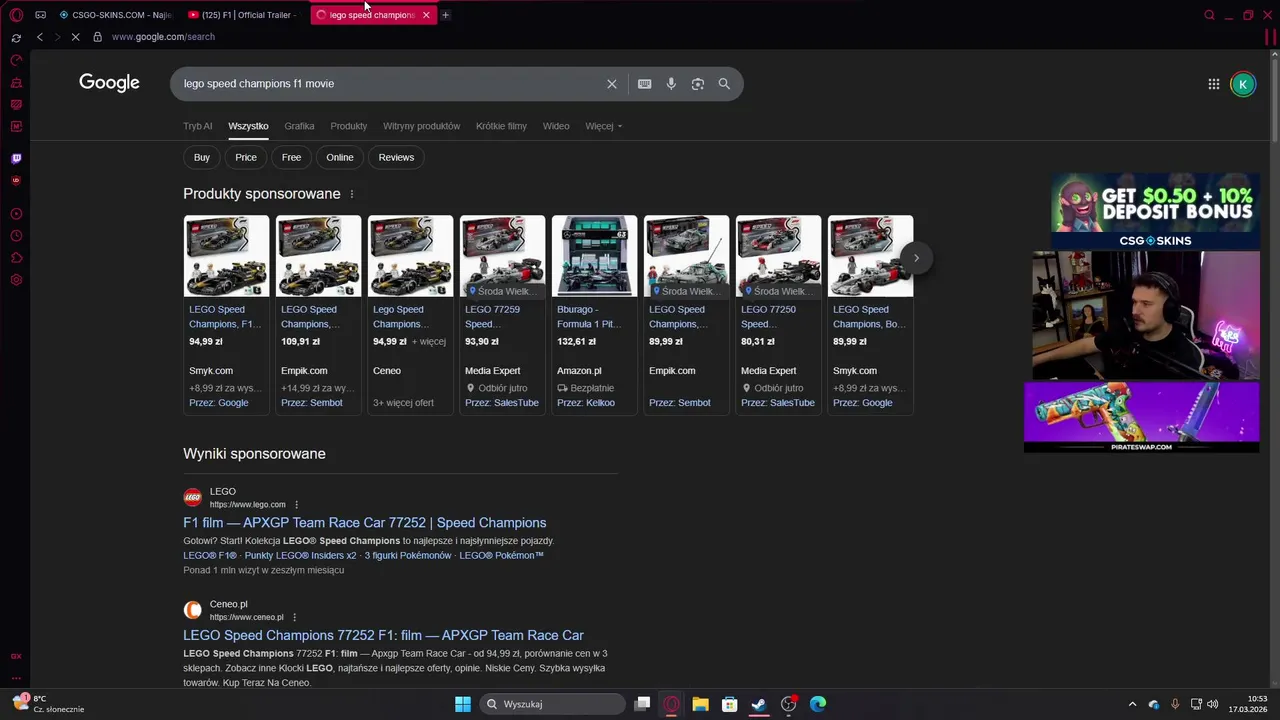Apply the Price filter chip
1280x720 pixels.
[246, 157]
